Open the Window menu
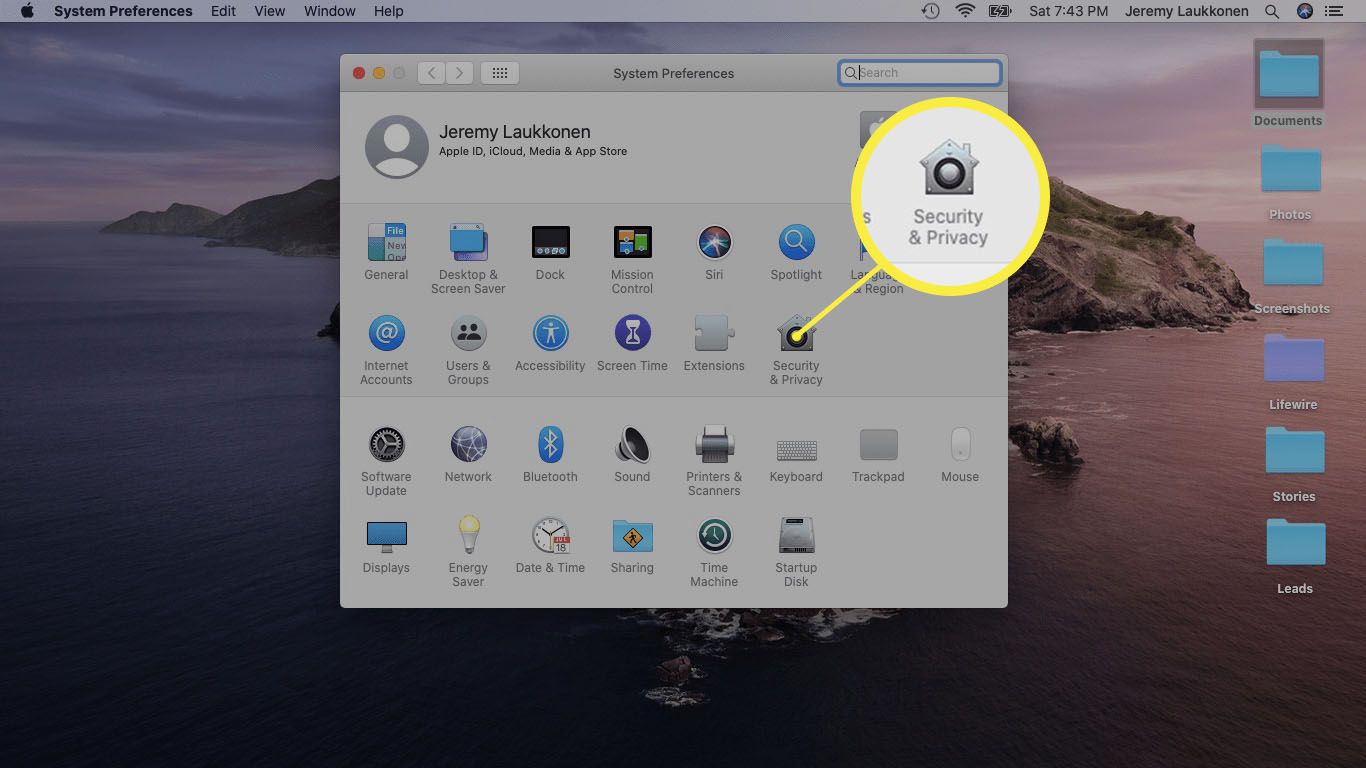 point(329,11)
